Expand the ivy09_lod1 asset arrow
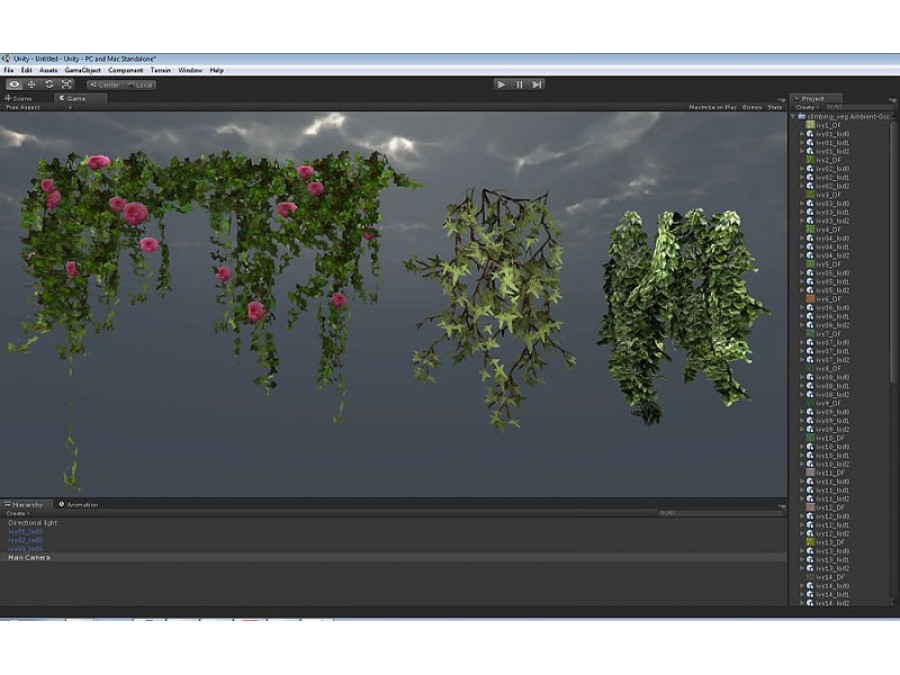This screenshot has width=900, height=675. 802,421
